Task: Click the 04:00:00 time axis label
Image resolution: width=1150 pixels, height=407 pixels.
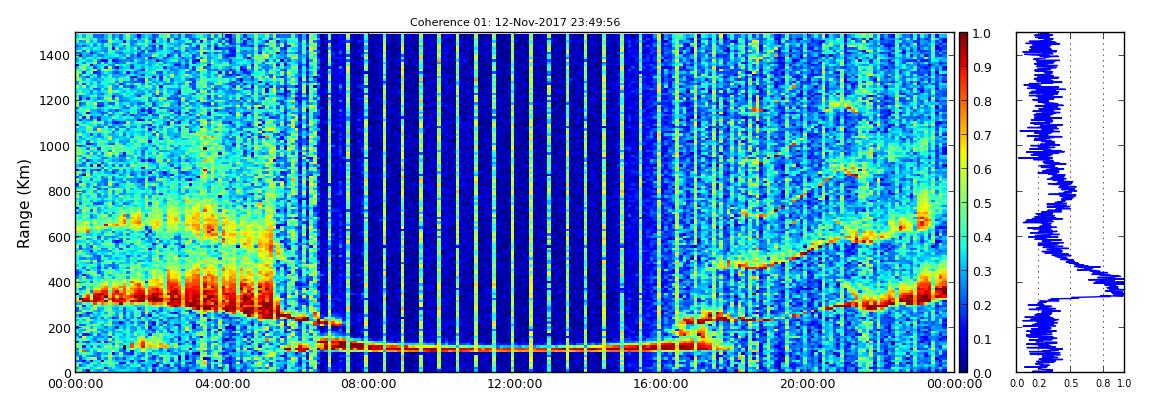Action: (221, 384)
